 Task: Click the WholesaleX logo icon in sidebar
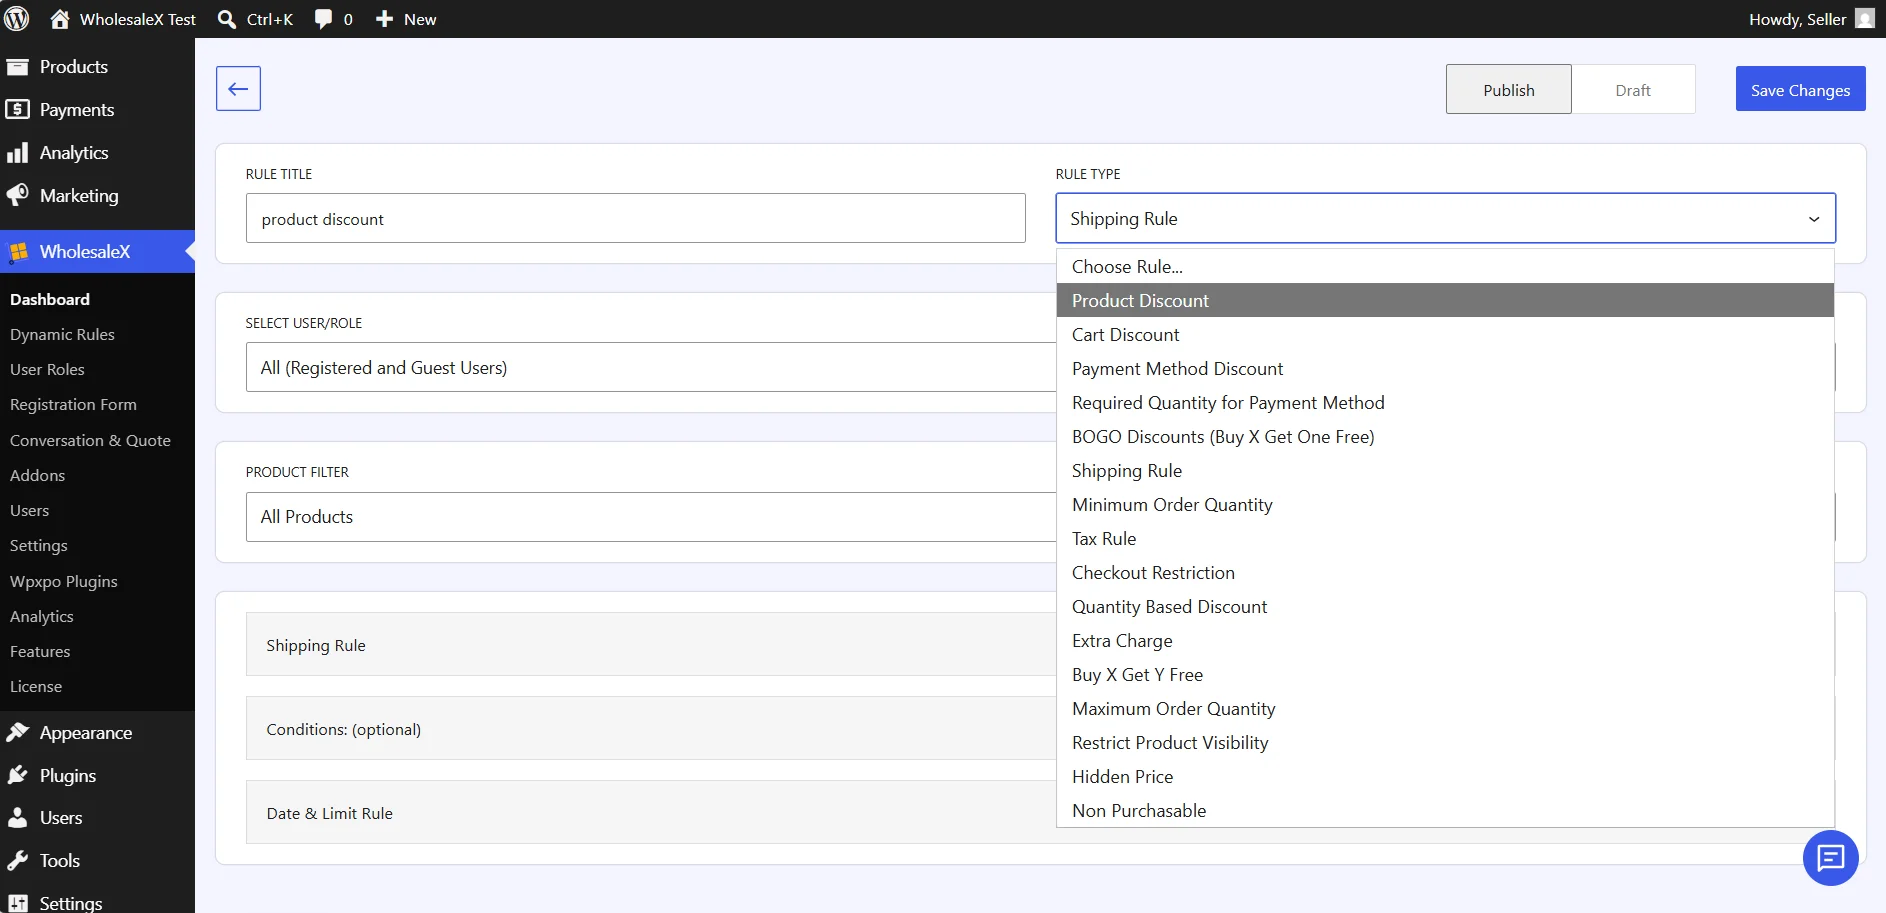19,252
